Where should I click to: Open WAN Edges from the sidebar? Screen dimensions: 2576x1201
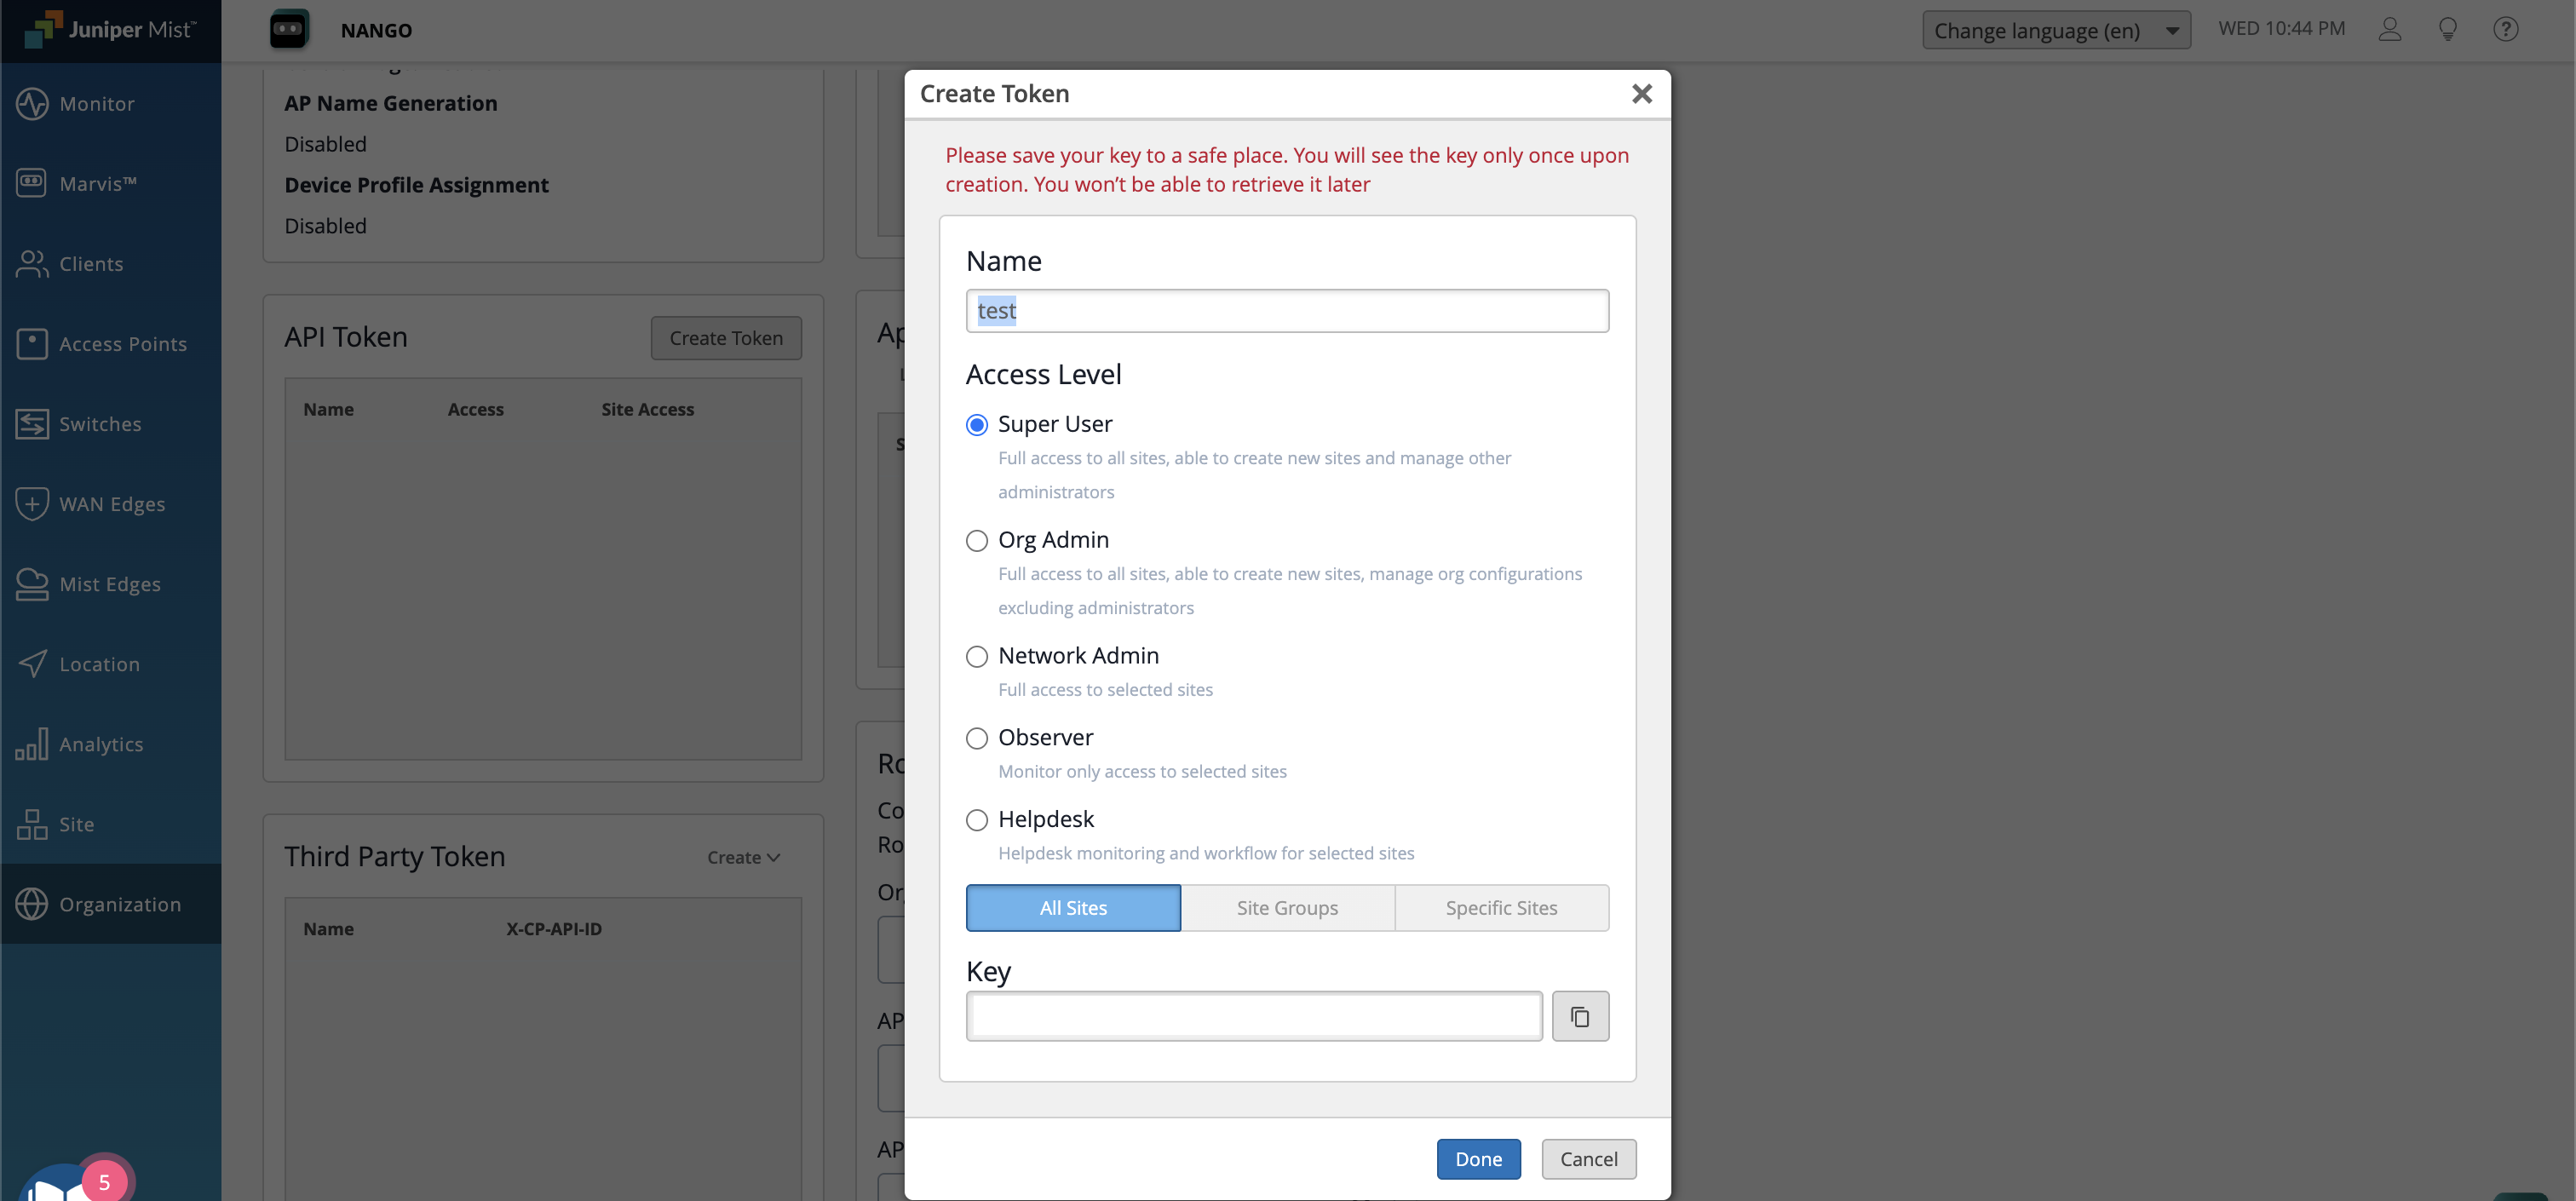tap(110, 504)
